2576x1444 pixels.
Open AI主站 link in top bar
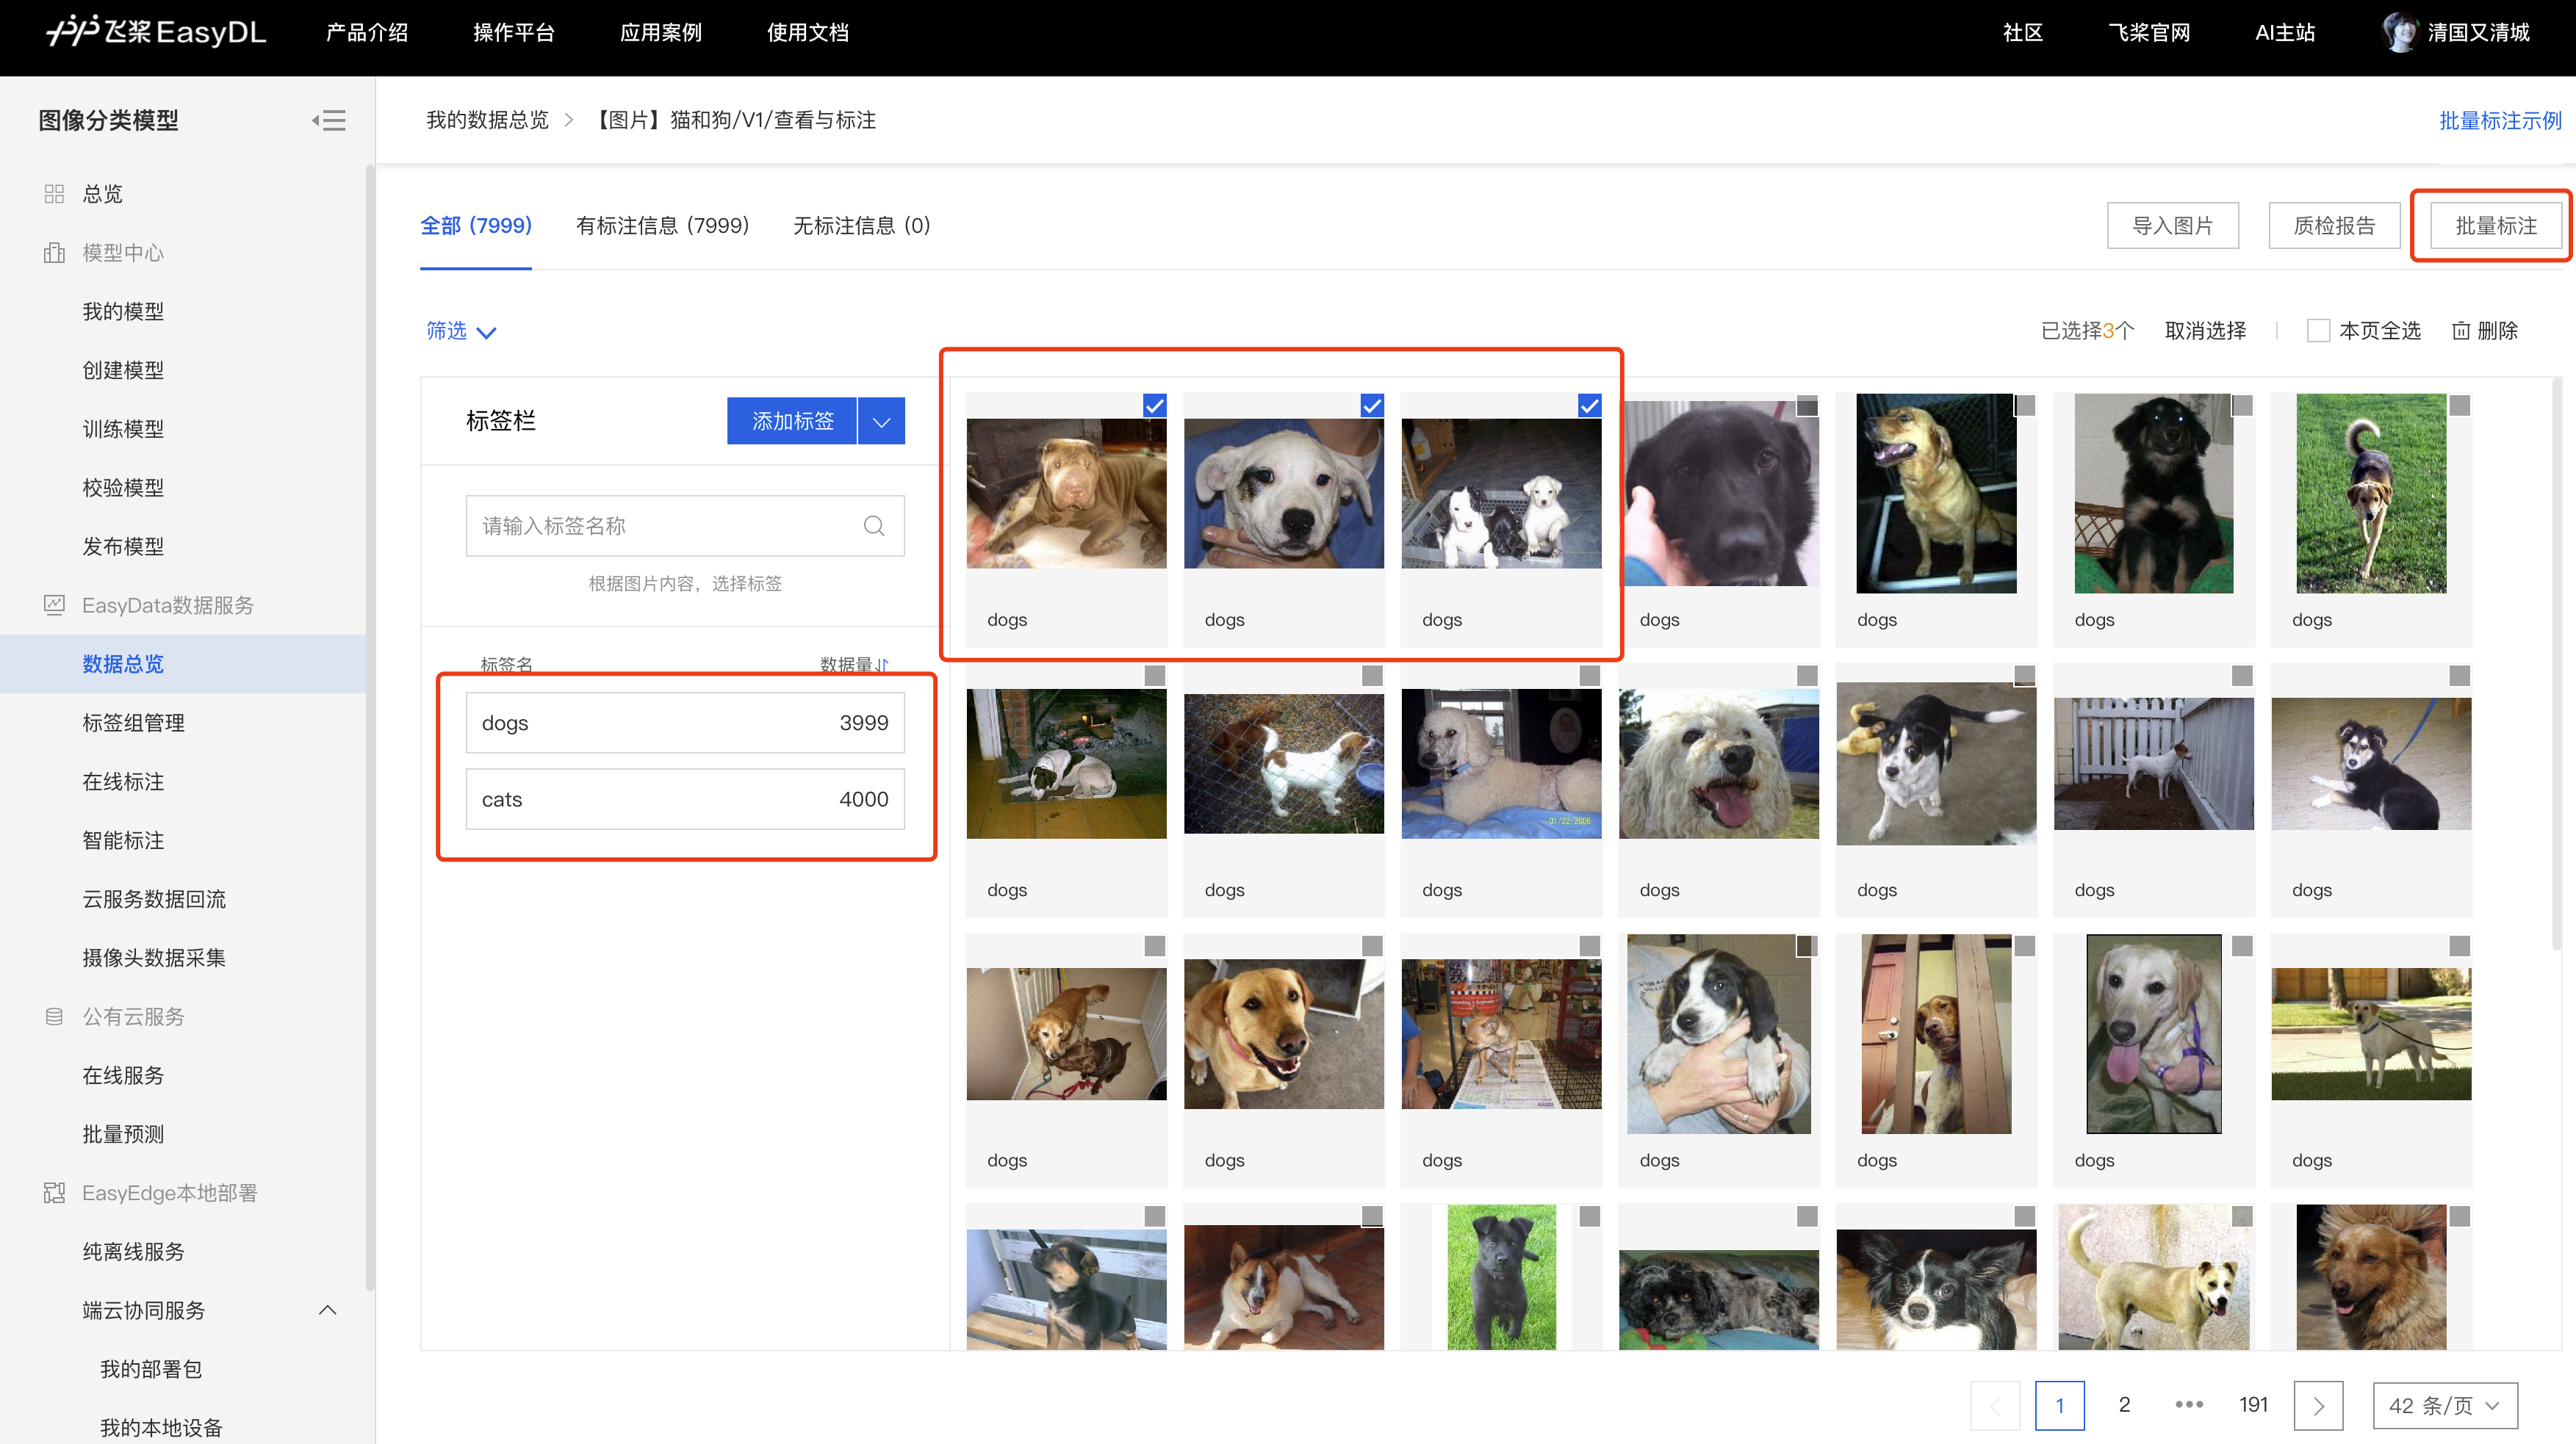tap(2285, 32)
